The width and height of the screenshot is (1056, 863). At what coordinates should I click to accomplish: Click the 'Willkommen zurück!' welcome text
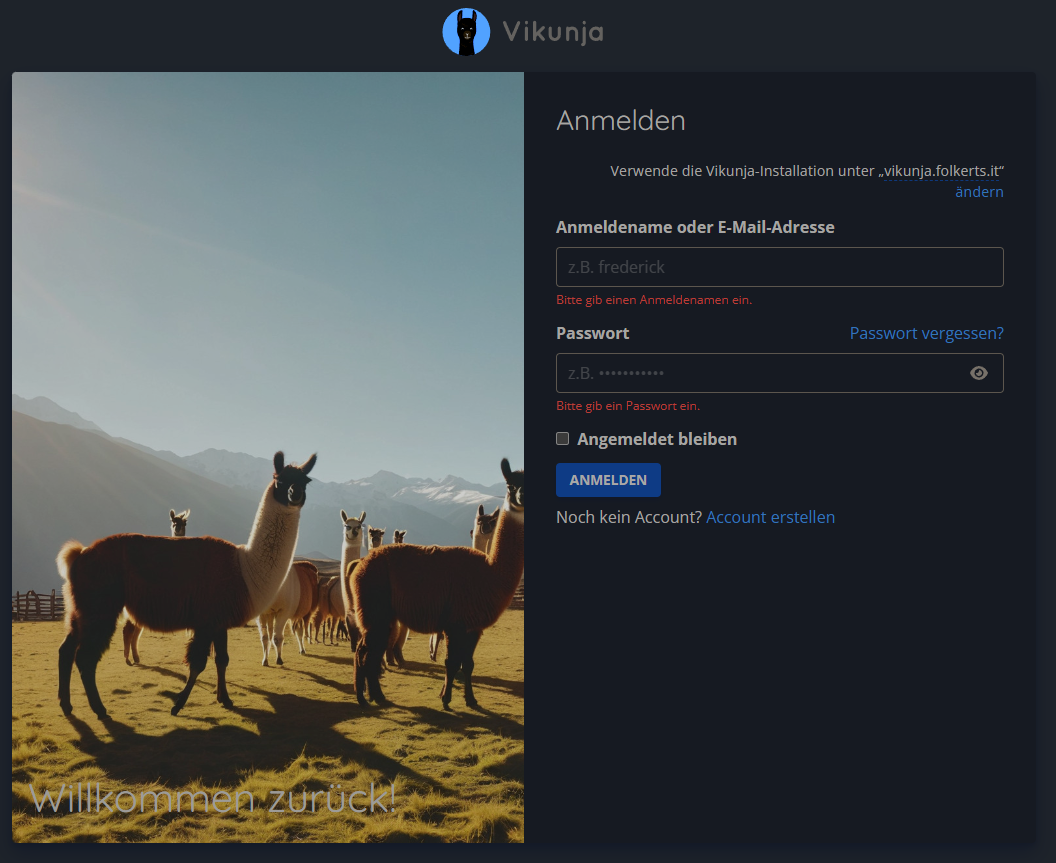213,799
